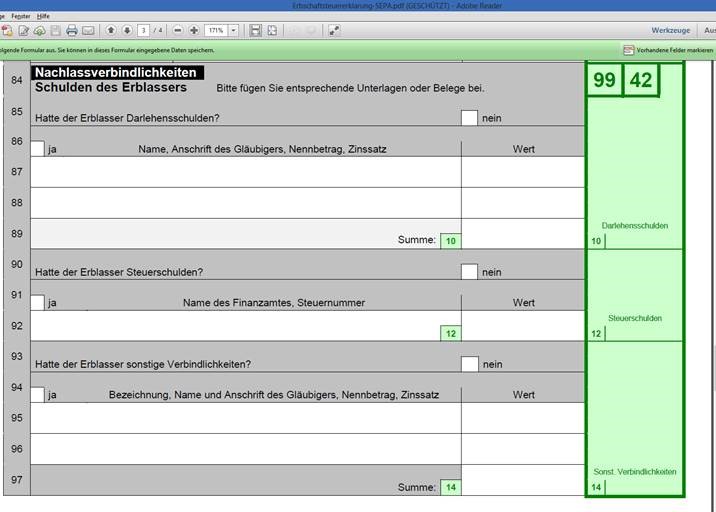The image size is (716, 512).
Task: Check 'nein' for sonstige Verbindlichkeiten
Action: [469, 364]
